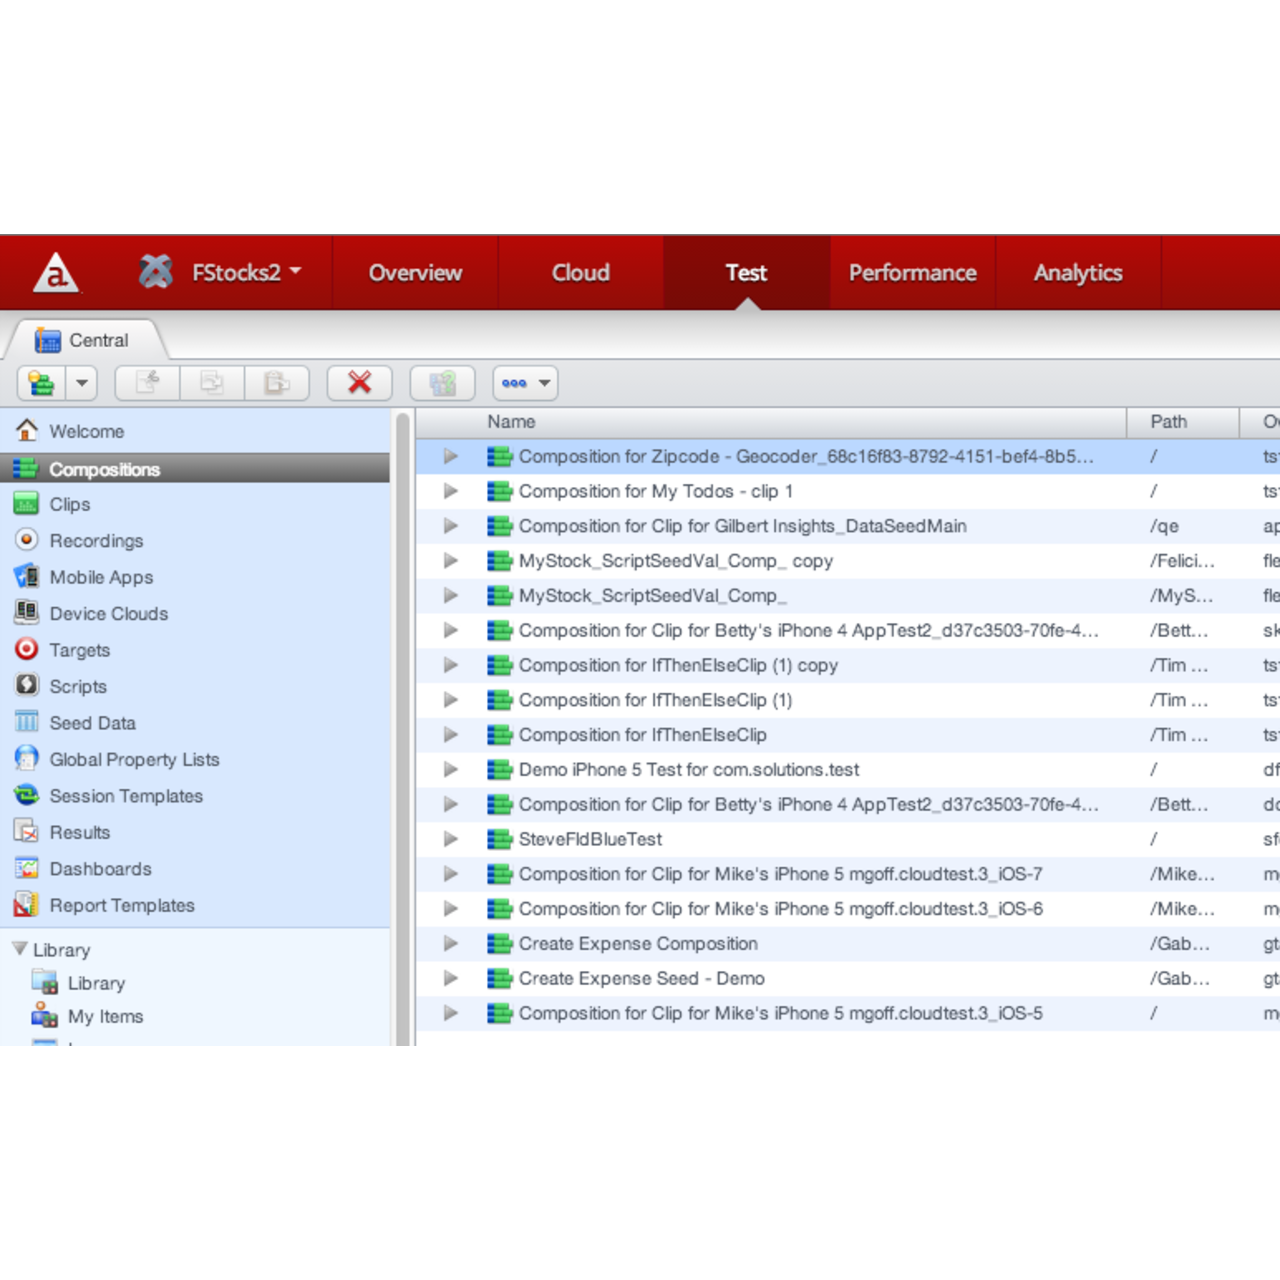Viewport: 1280px width, 1280px height.
Task: Switch to the Performance tab
Action: [x=912, y=272]
